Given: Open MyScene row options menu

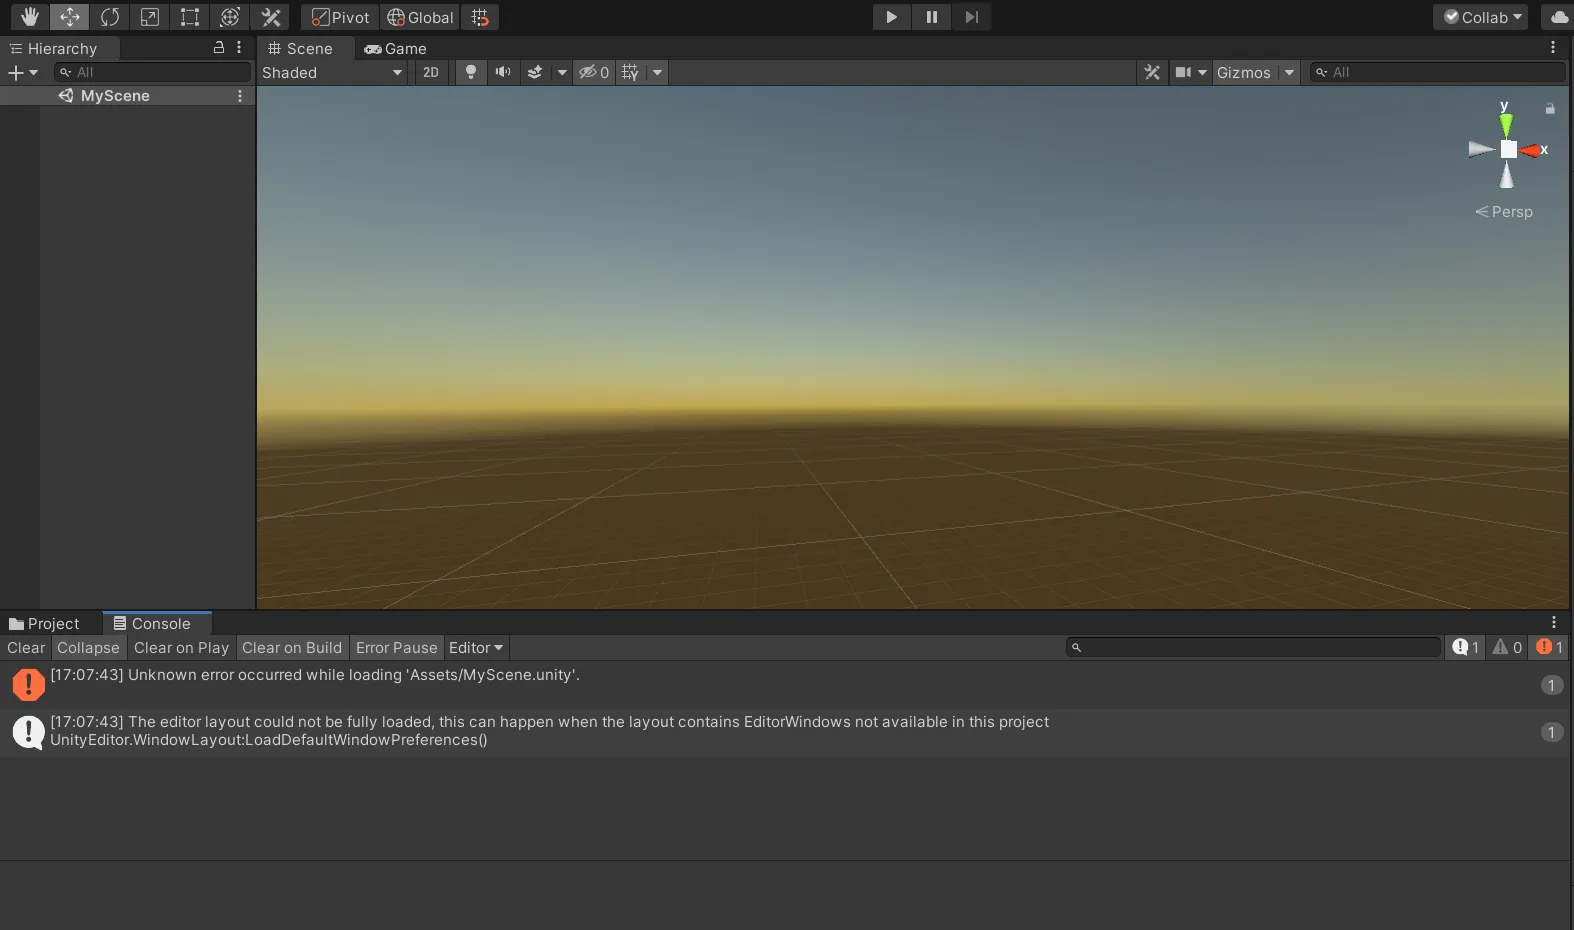Looking at the screenshot, I should (240, 96).
